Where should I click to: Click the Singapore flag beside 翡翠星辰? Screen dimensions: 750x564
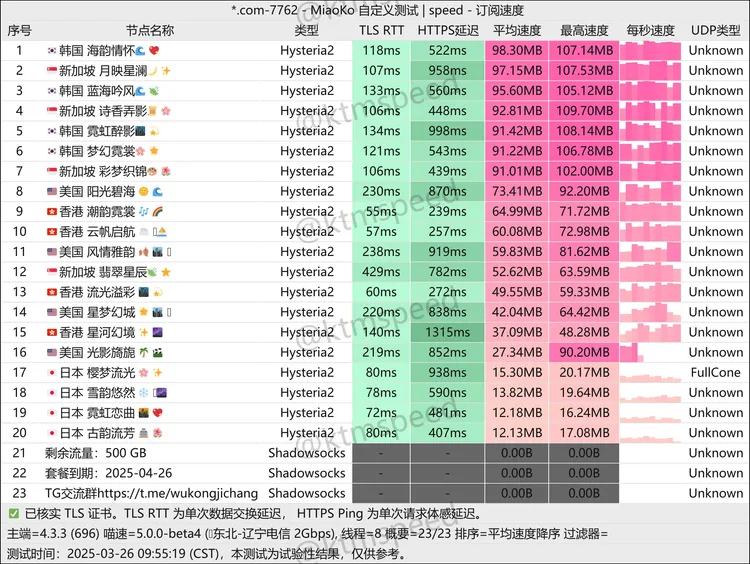[51, 272]
